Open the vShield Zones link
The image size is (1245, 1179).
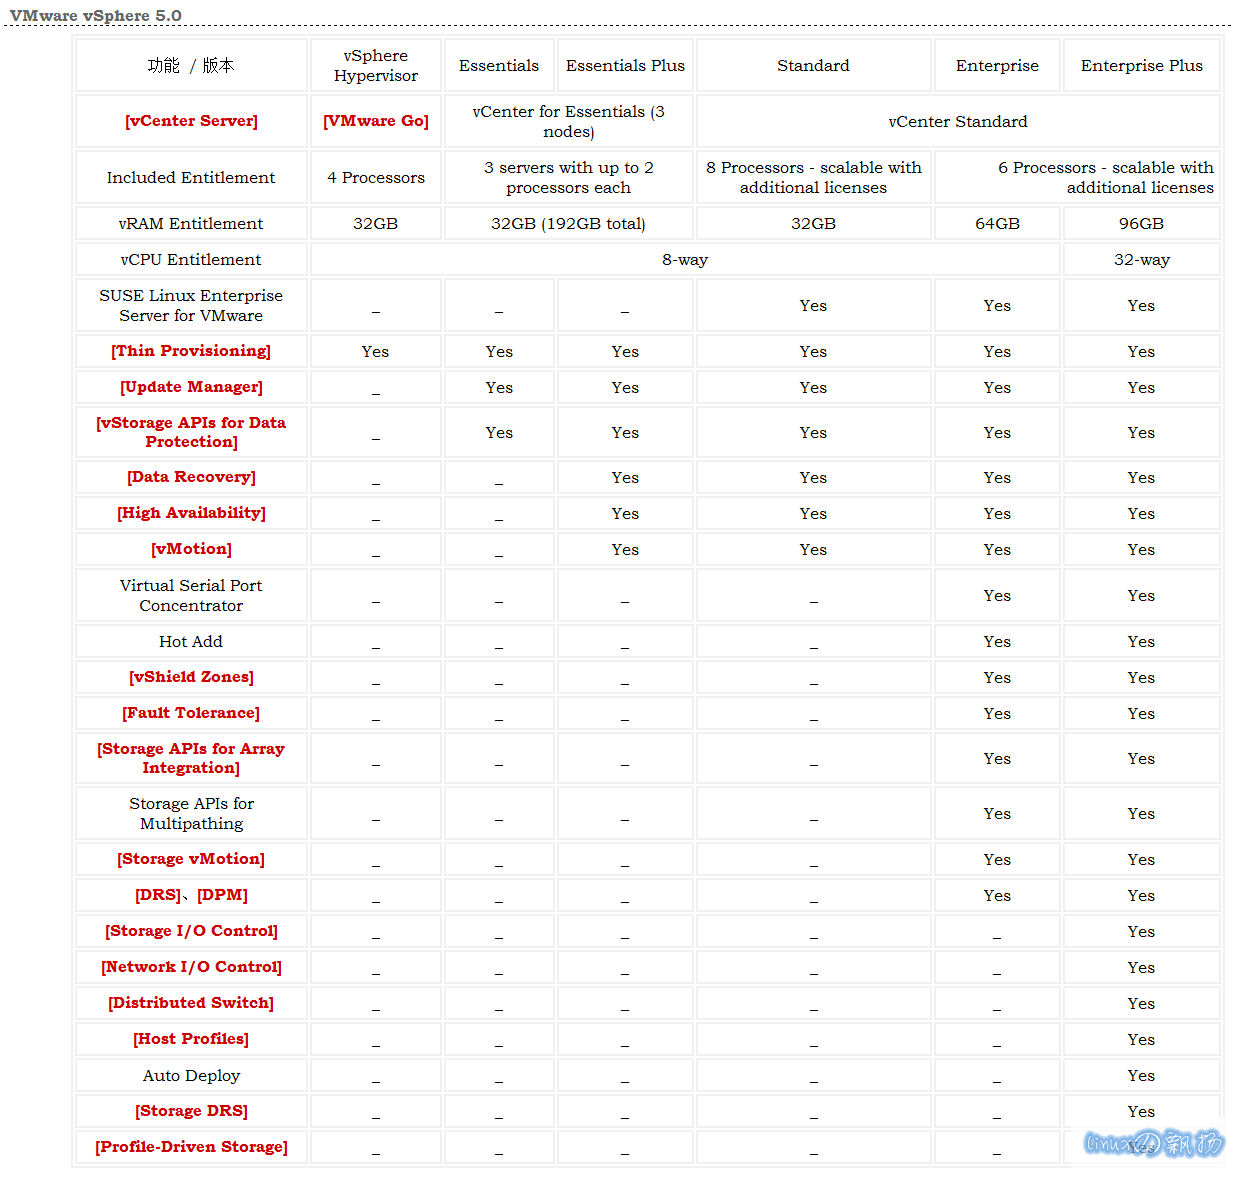point(191,677)
